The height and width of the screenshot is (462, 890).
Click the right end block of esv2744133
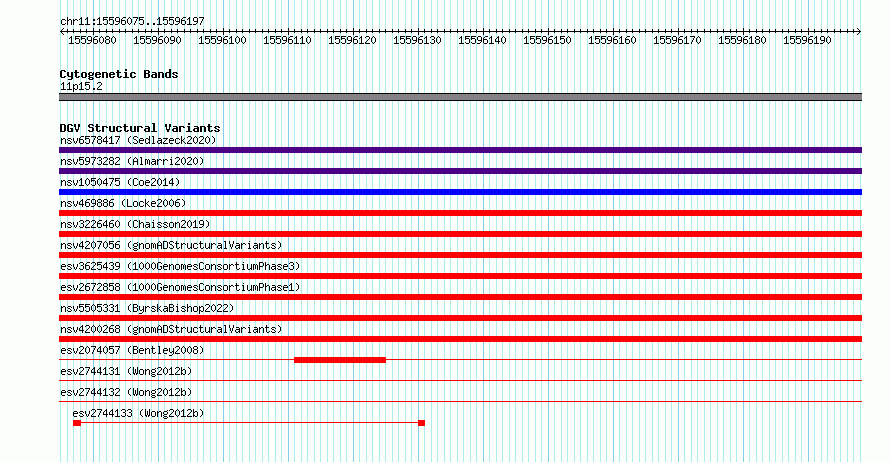421,423
